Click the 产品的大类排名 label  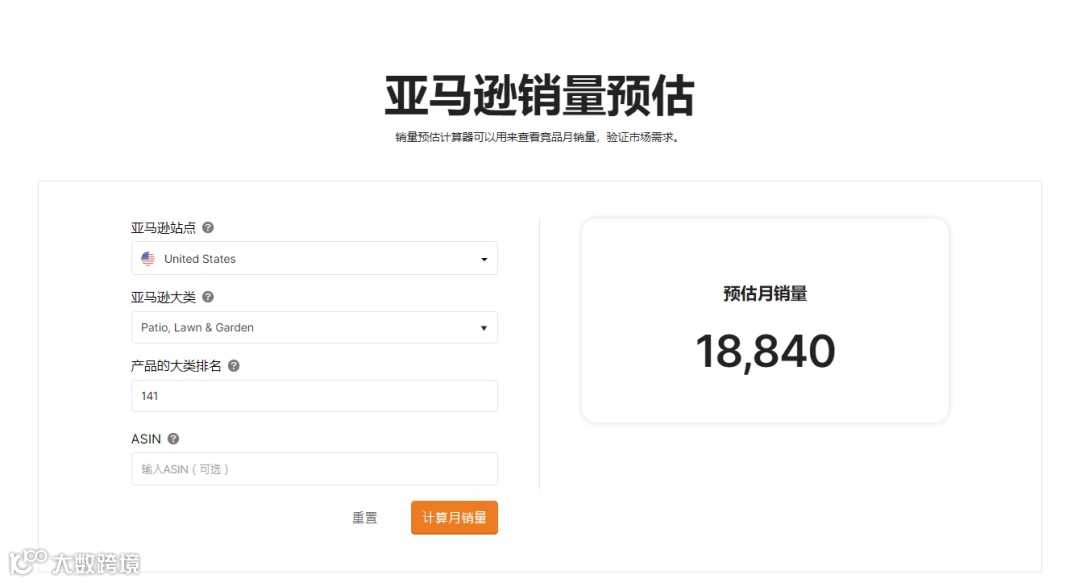[x=176, y=366]
